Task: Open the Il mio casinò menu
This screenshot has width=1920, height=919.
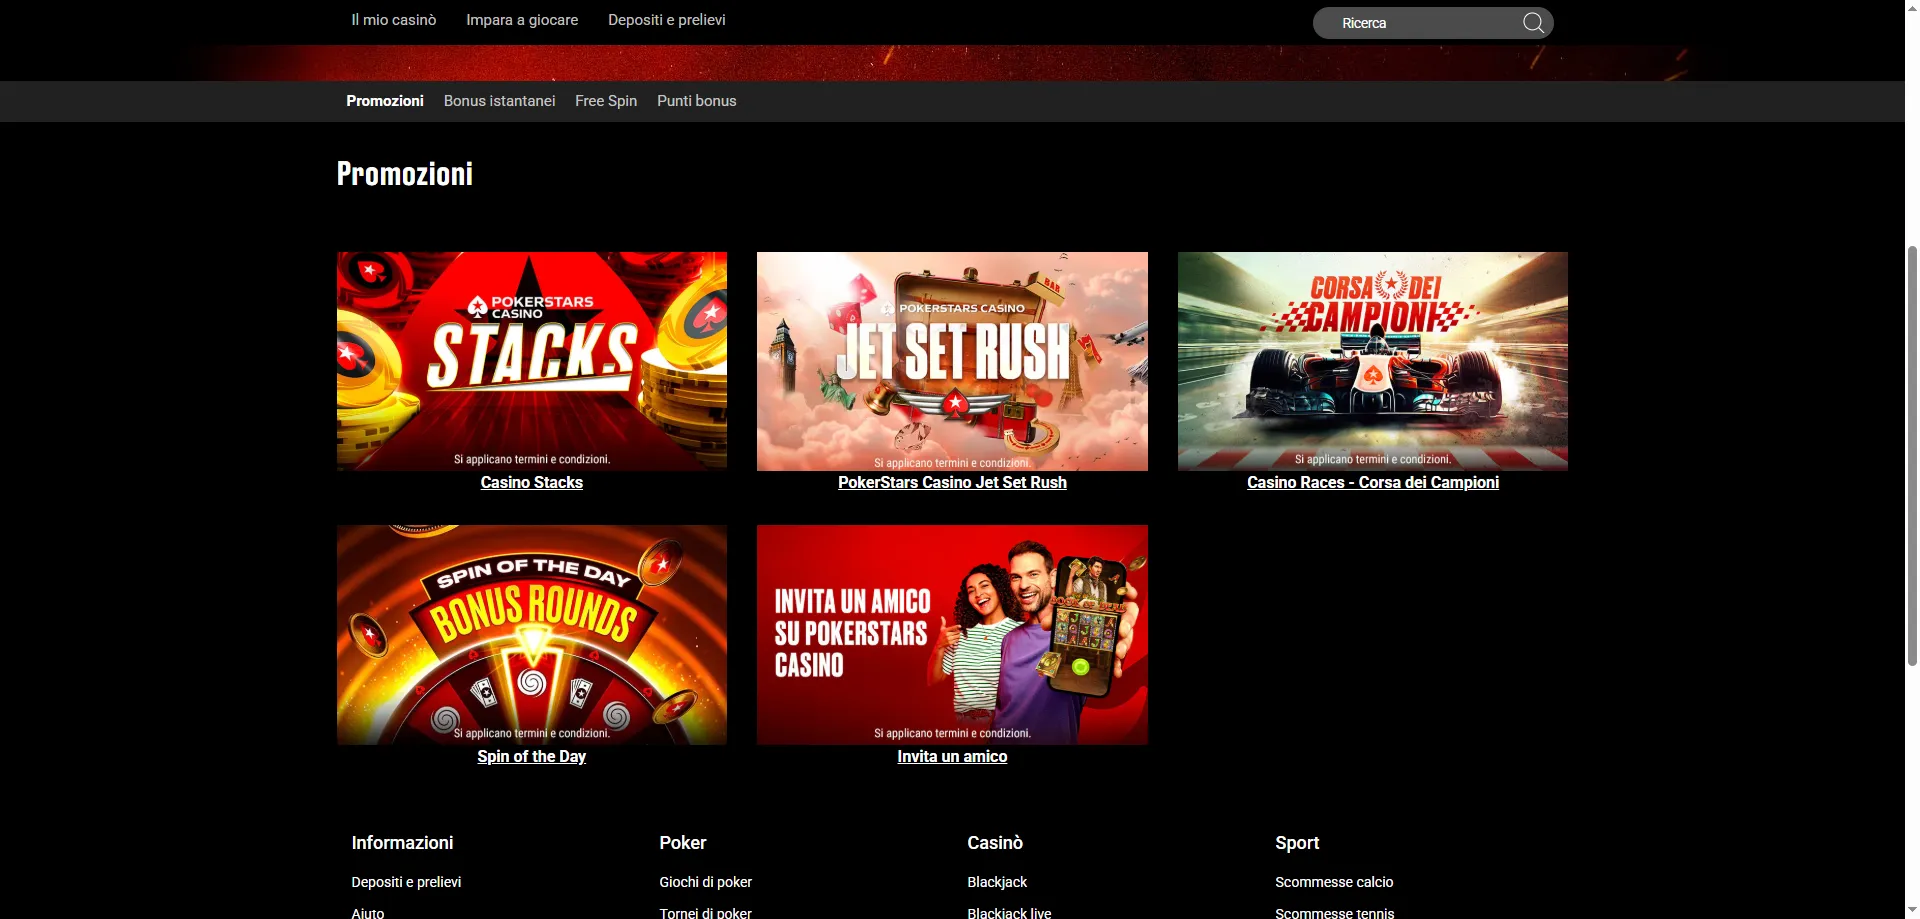Action: coord(393,20)
